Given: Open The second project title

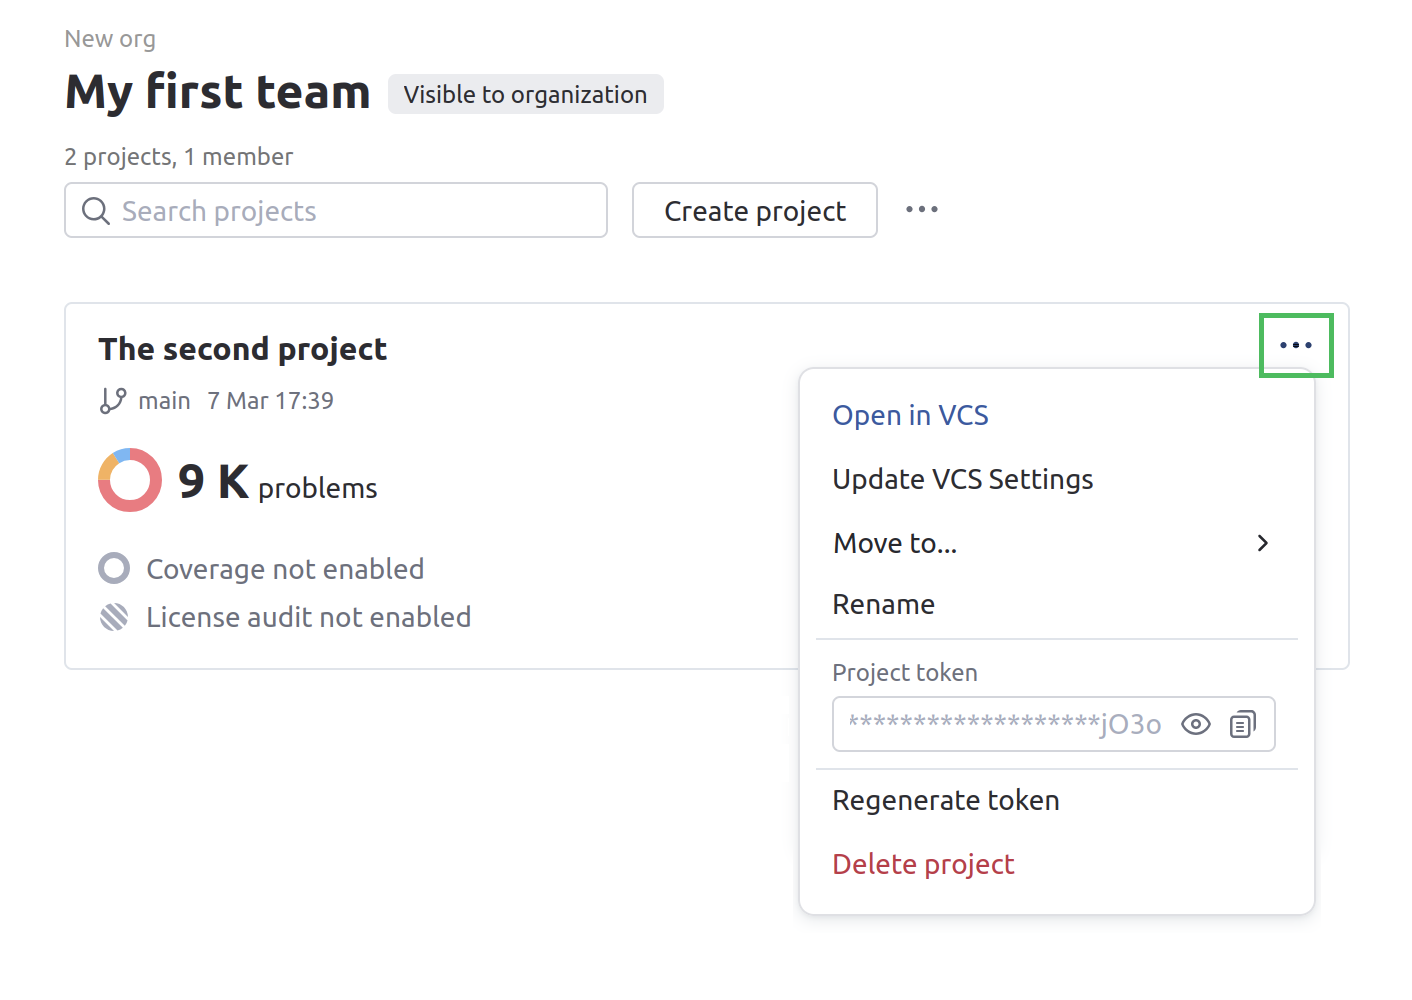Looking at the screenshot, I should (x=242, y=349).
